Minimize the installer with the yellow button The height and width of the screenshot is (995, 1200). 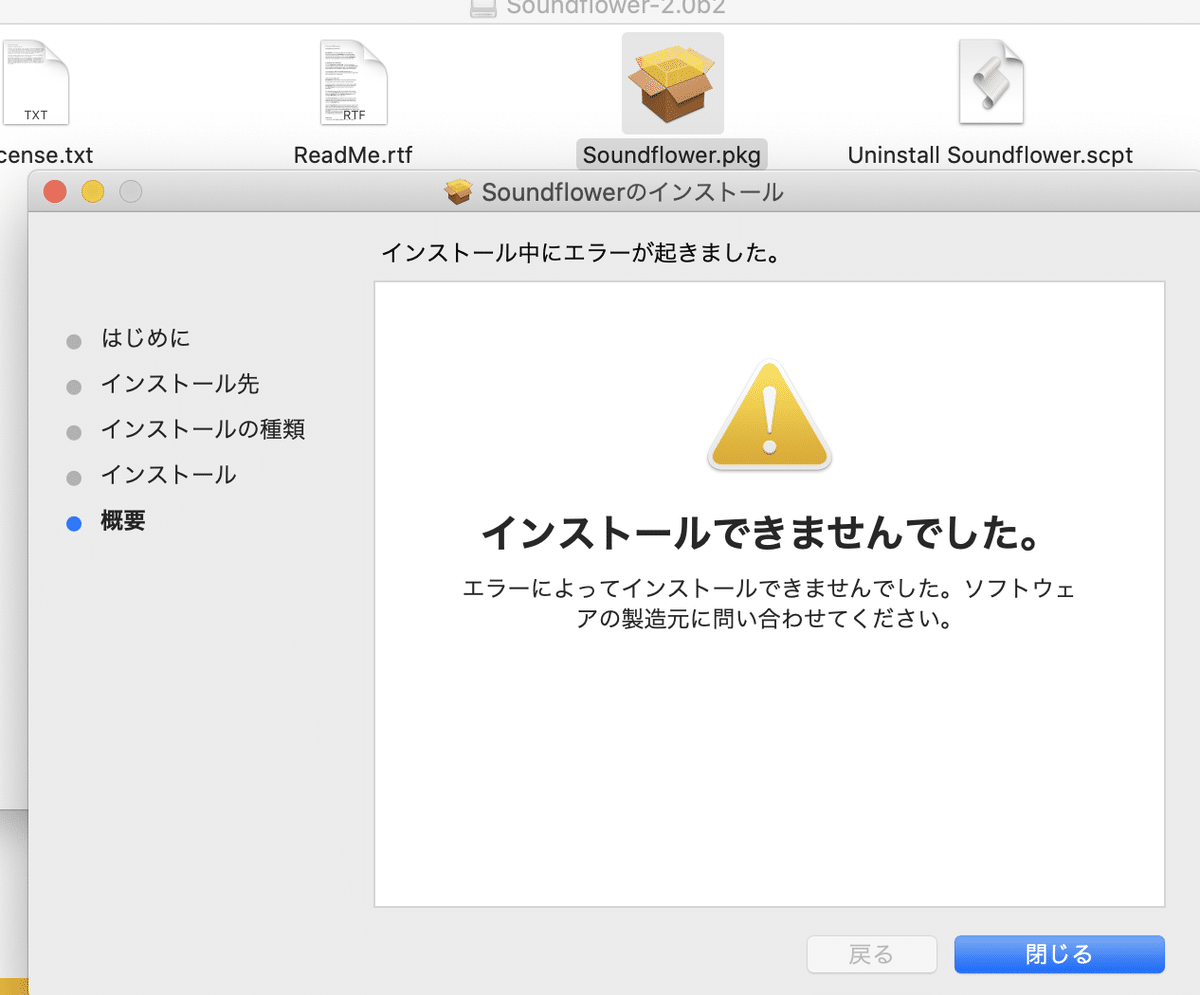93,191
